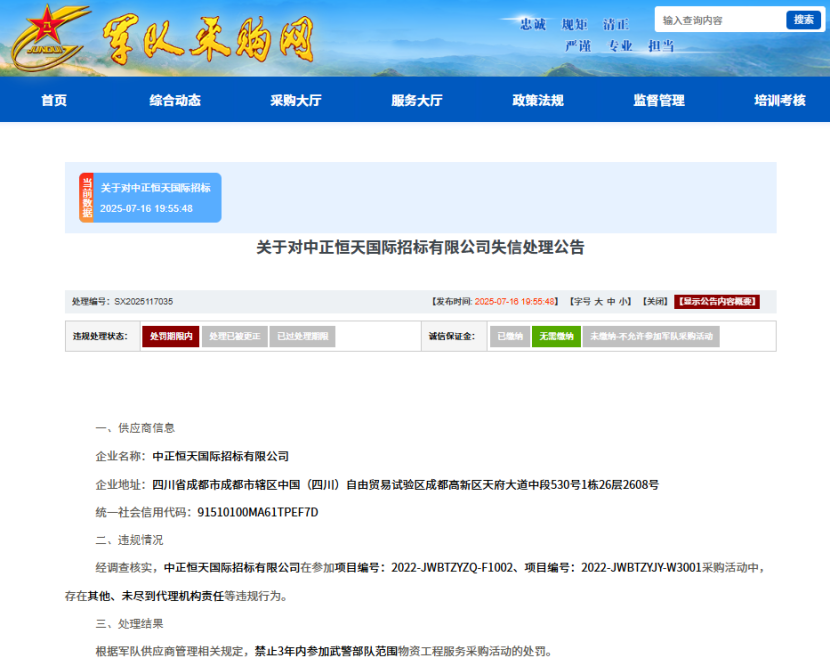Click the 搜索 search button
Screen dimensions: 830x666
tap(803, 20)
